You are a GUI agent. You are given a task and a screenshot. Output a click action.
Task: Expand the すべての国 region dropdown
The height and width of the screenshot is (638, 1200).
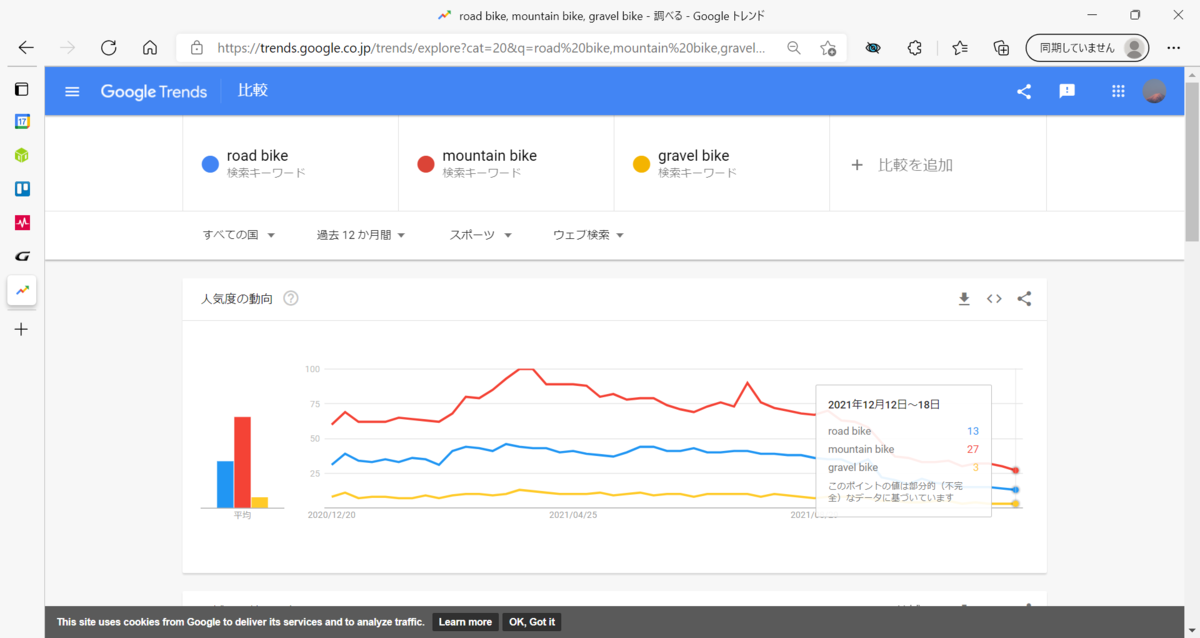click(x=239, y=235)
